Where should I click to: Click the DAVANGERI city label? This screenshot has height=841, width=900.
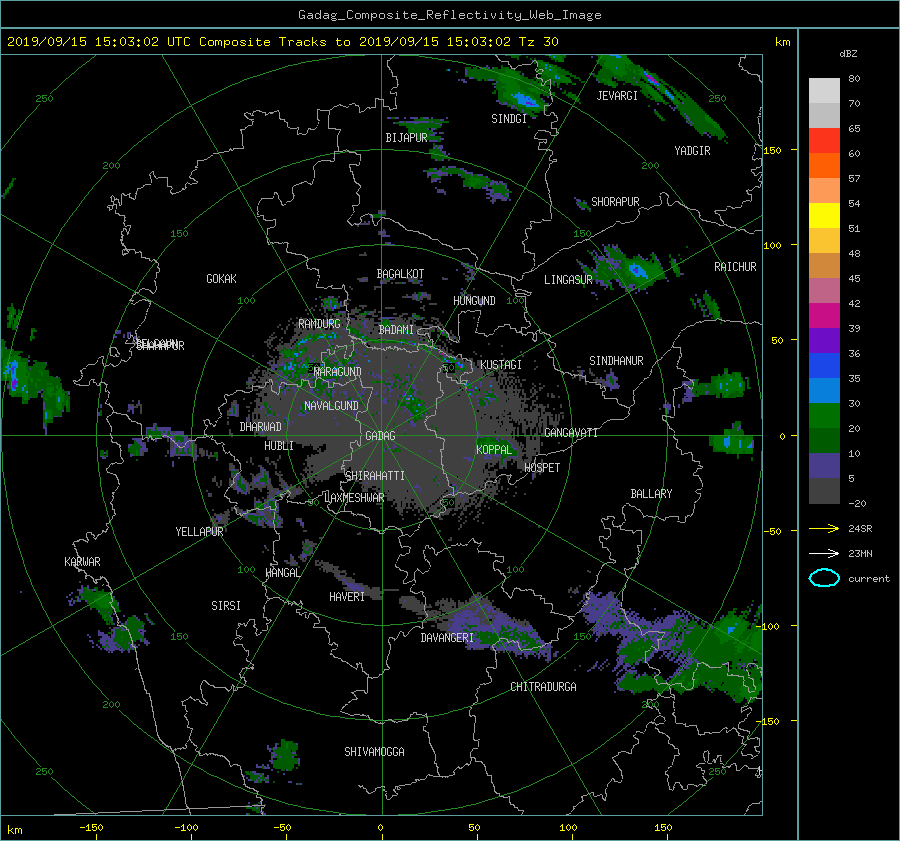[447, 638]
